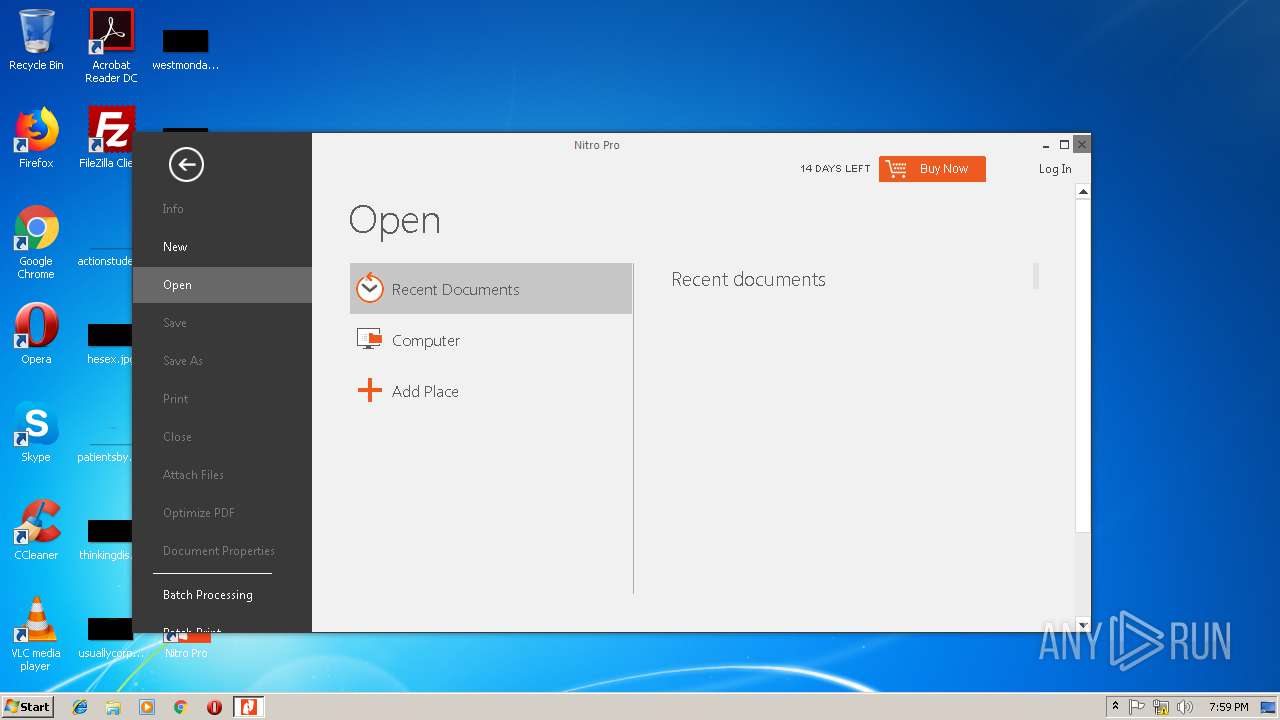Click the Nitro Pro taskbar button
1280x720 pixels.
click(x=248, y=707)
